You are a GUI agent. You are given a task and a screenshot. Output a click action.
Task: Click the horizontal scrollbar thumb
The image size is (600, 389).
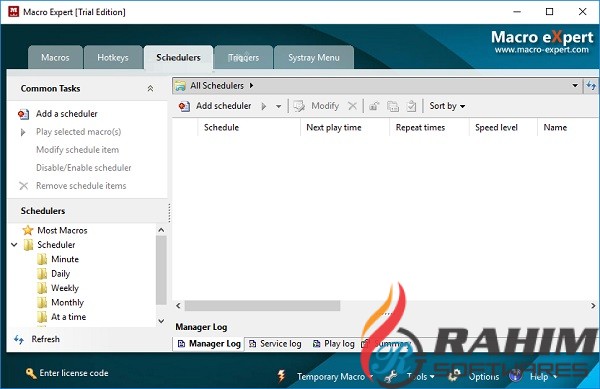point(262,306)
